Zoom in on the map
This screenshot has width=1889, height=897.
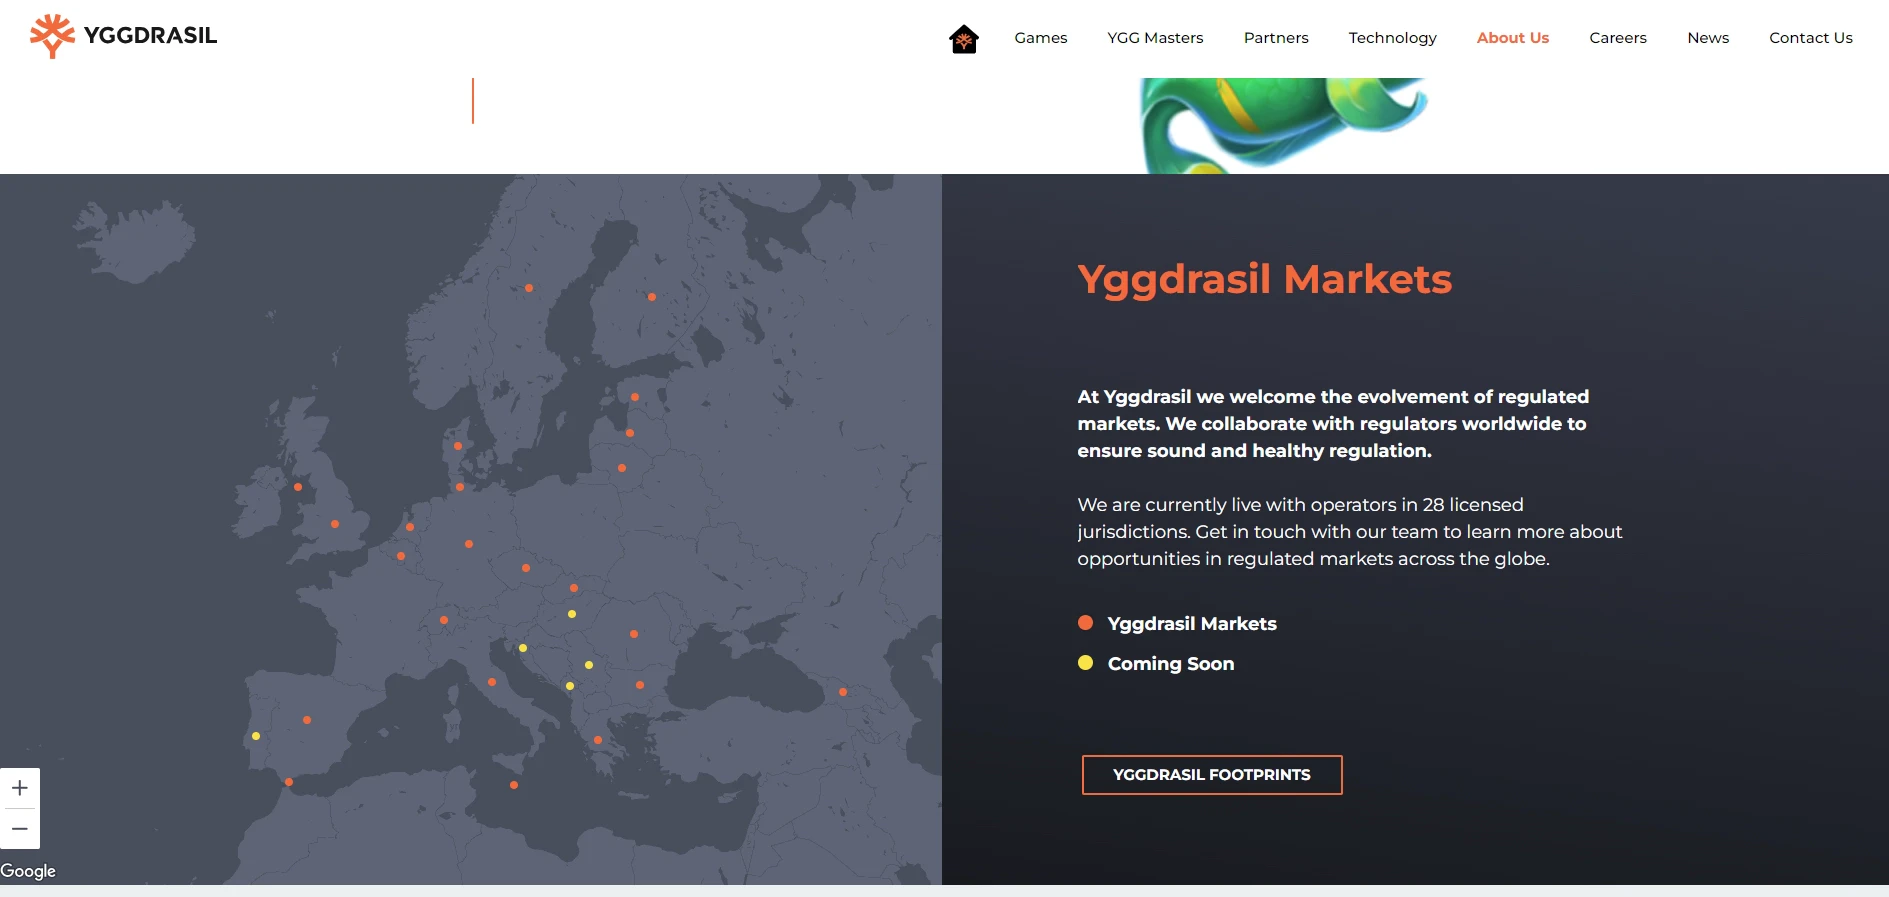click(20, 788)
